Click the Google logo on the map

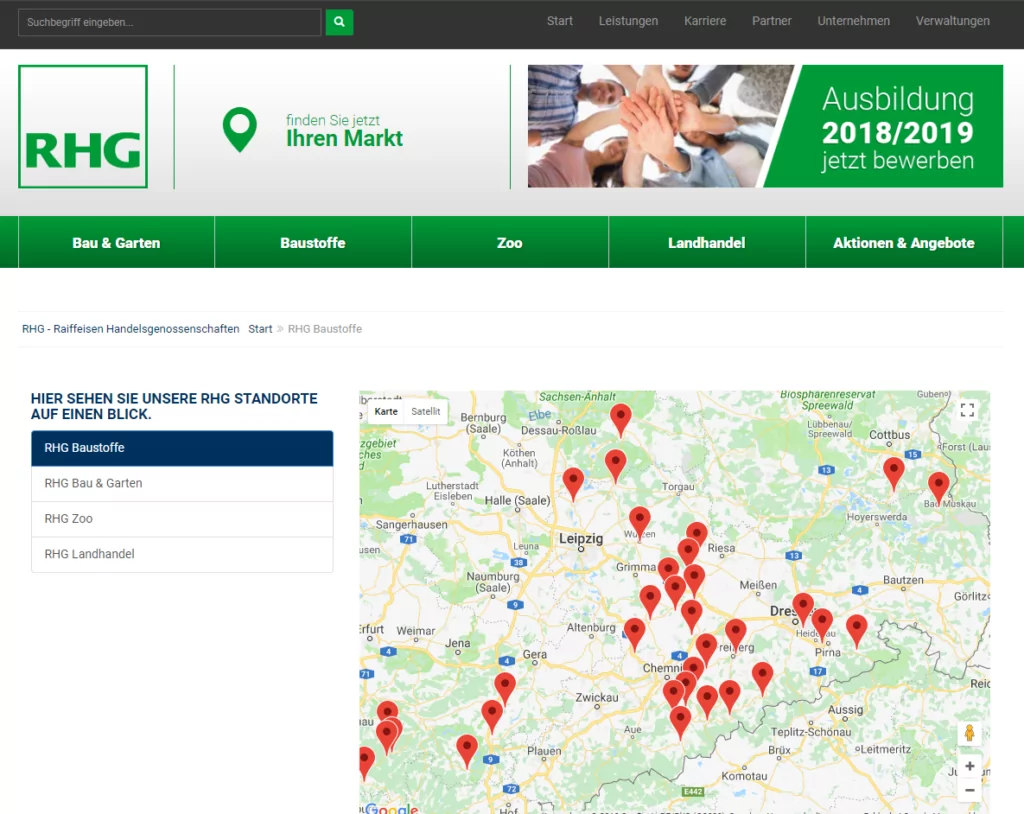click(x=391, y=808)
